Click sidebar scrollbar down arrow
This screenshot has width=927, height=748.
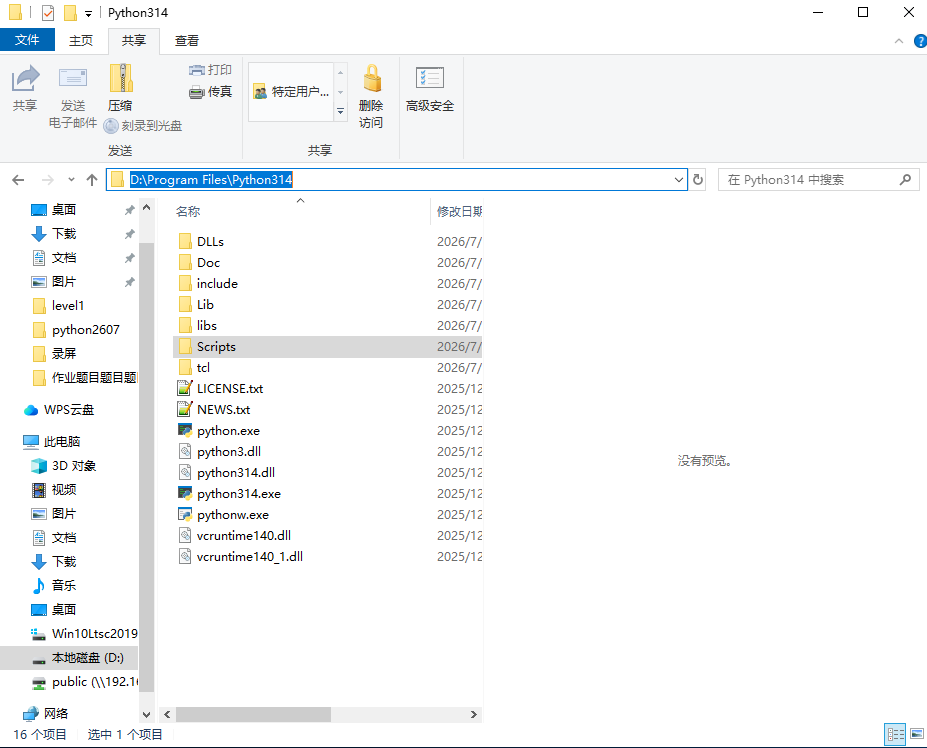tap(147, 714)
